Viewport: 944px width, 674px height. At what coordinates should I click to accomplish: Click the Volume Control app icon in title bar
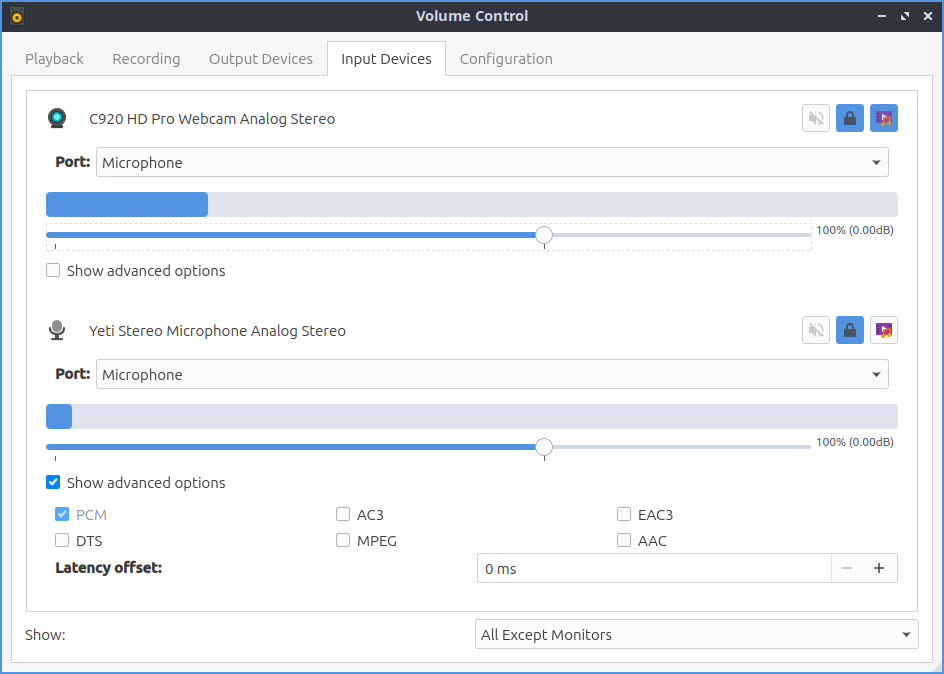tap(16, 16)
